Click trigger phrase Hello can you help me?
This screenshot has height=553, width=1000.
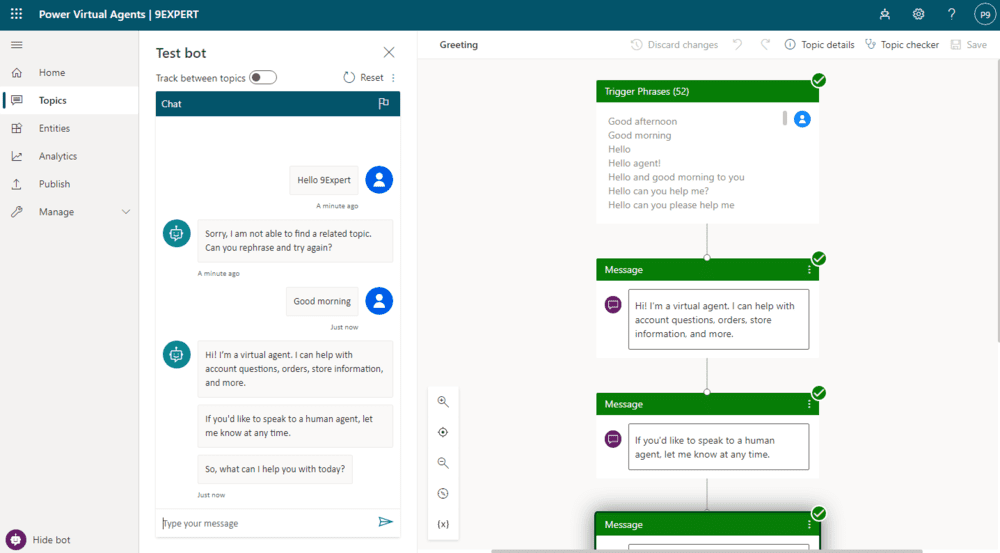coord(658,191)
